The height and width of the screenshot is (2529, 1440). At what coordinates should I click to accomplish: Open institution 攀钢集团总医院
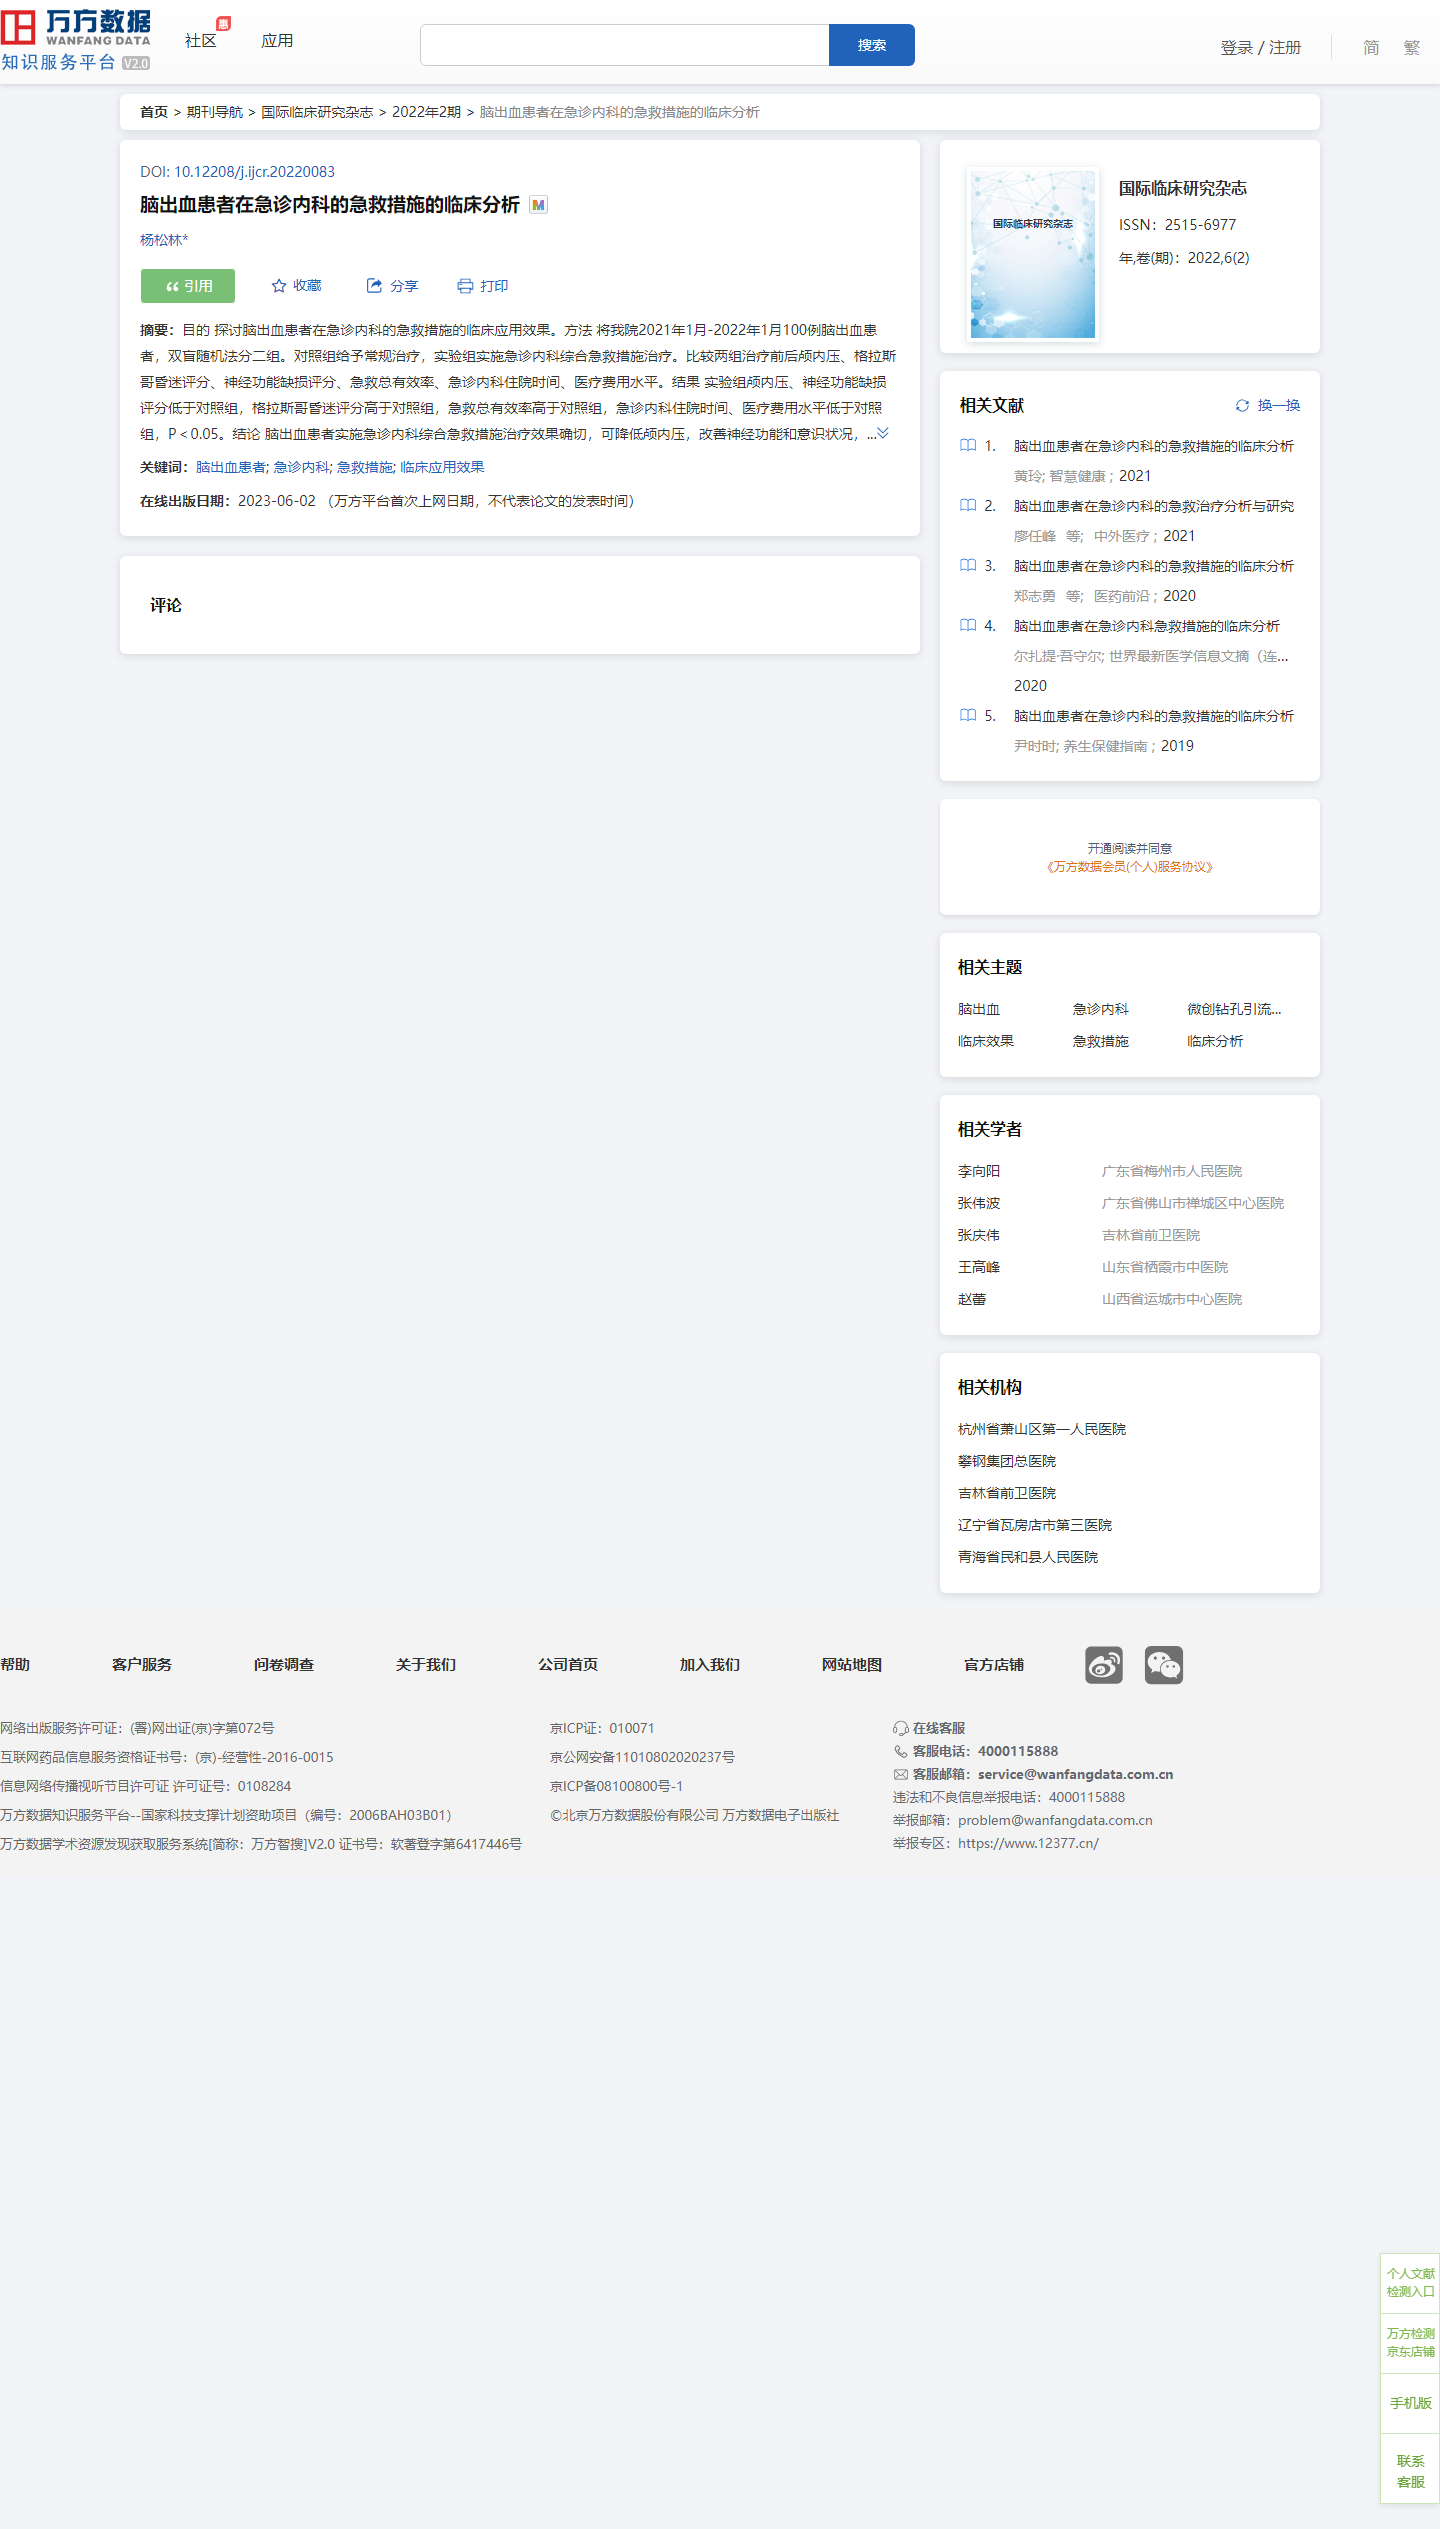[1007, 1461]
